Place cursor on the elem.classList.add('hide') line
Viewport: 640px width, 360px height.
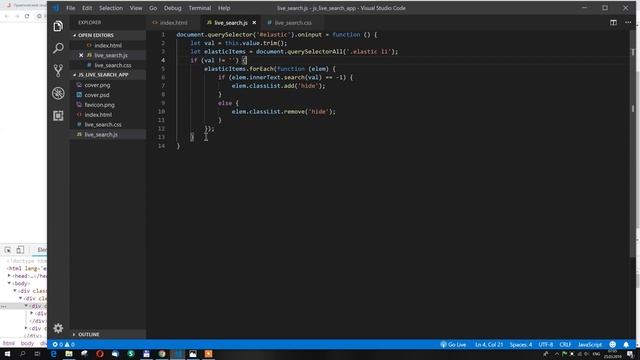[x=278, y=86]
